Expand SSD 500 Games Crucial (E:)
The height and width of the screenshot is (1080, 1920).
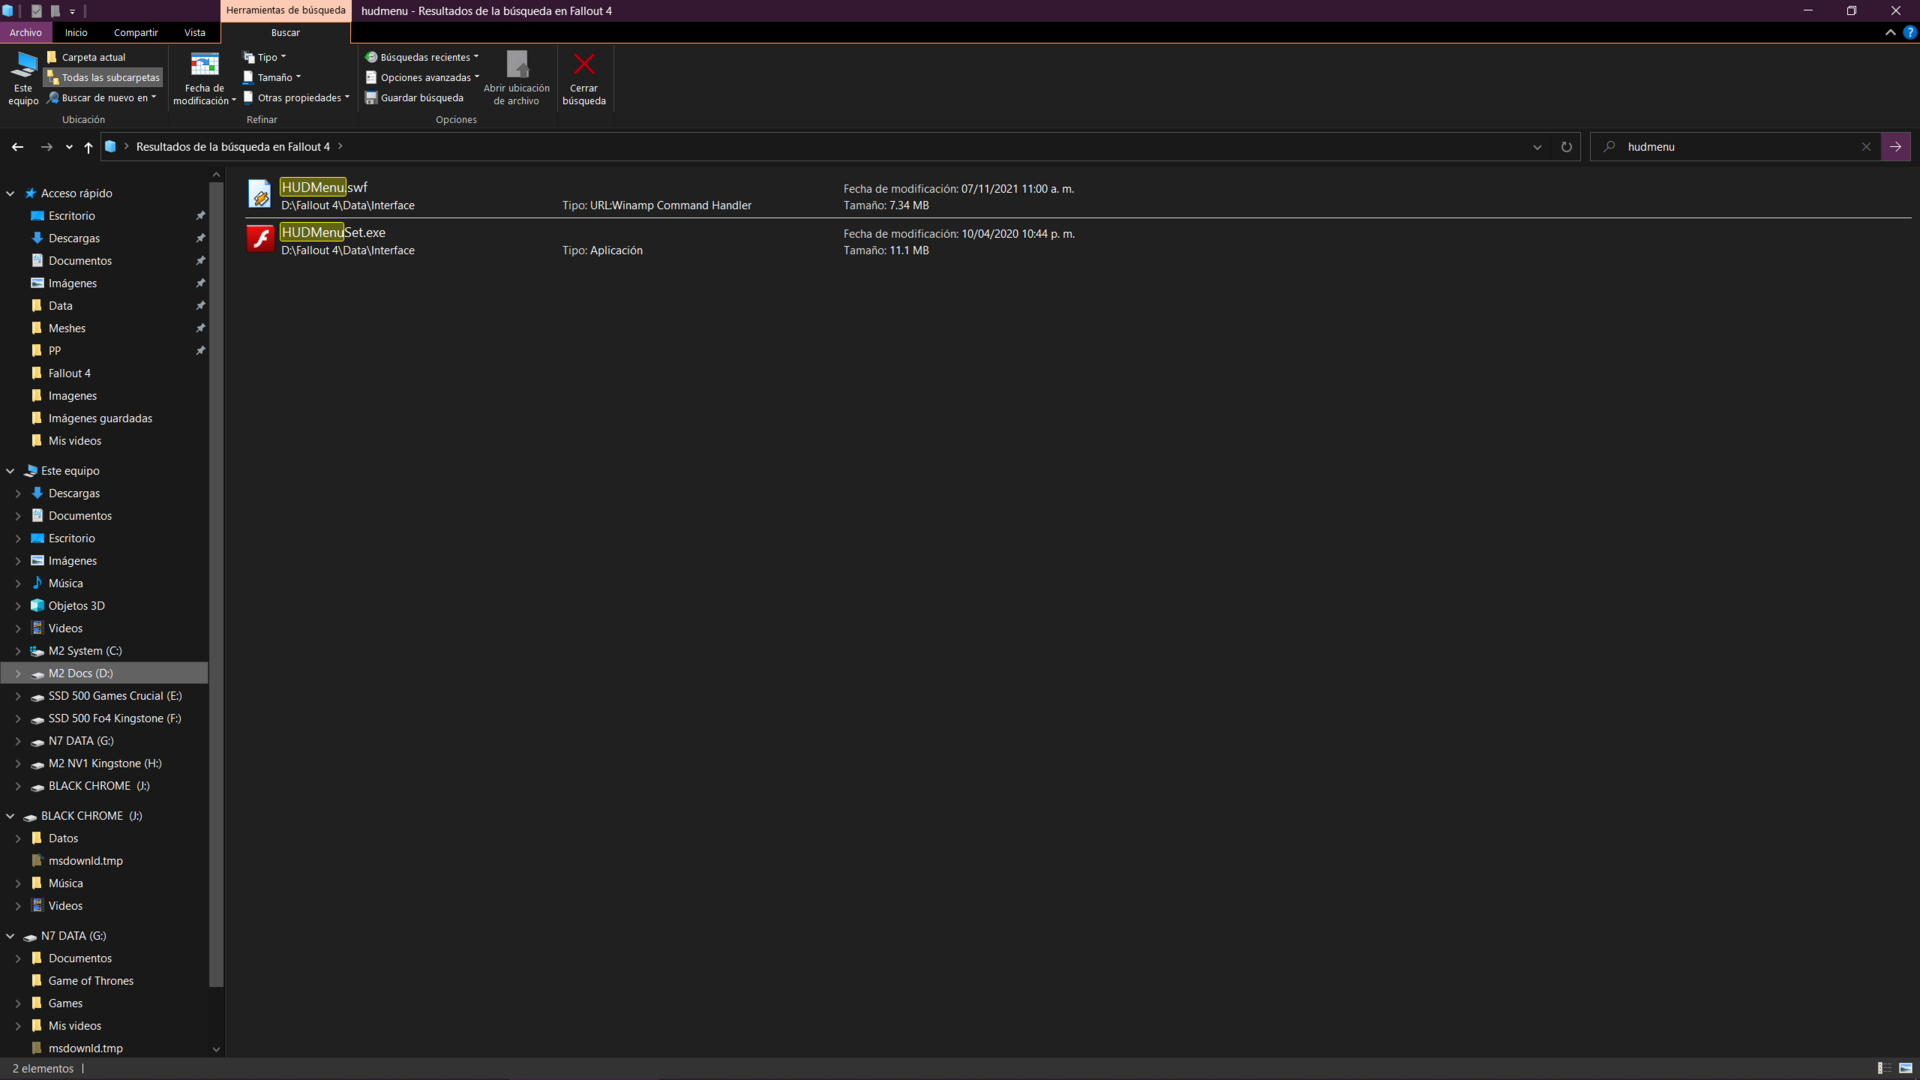click(x=18, y=696)
